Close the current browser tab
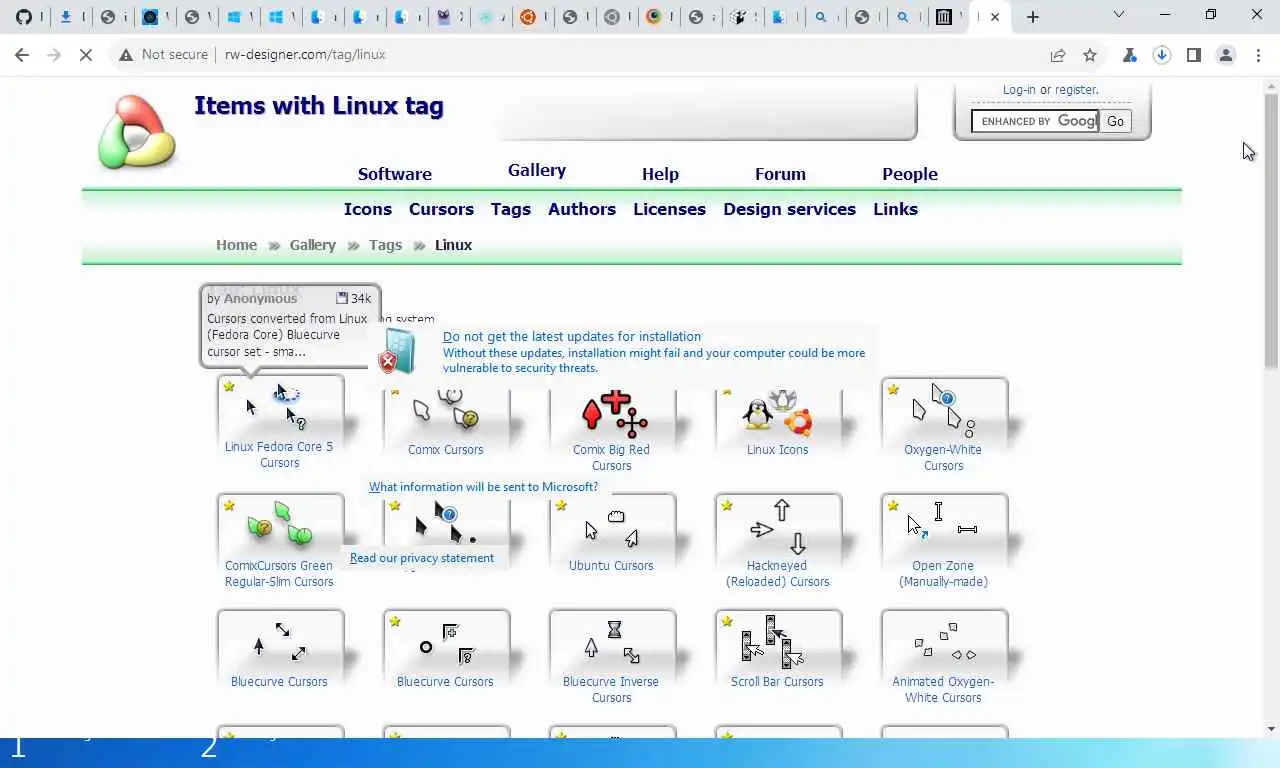Viewport: 1280px width, 768px height. 995,17
